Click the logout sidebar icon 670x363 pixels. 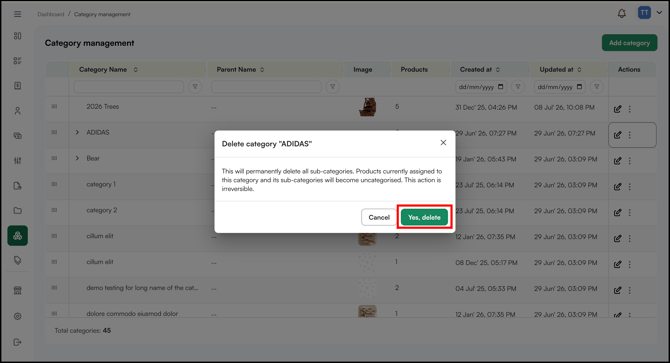[18, 342]
